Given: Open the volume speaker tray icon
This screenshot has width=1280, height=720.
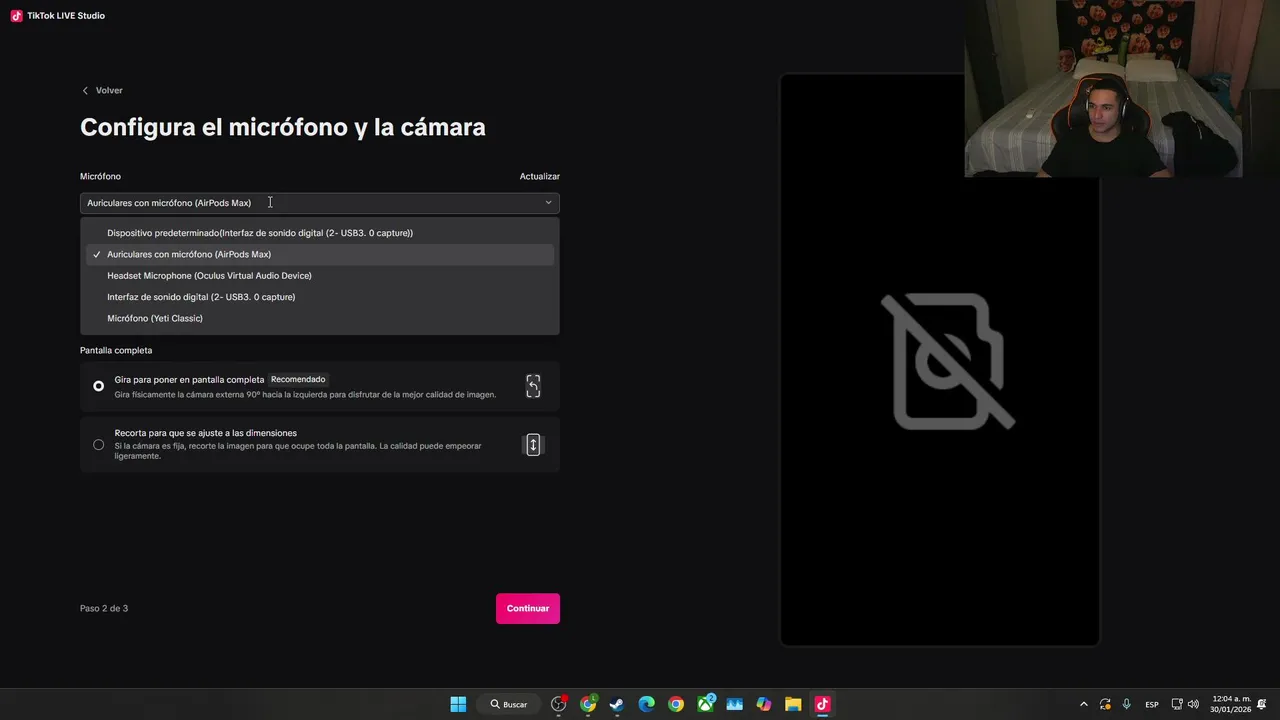Looking at the screenshot, I should point(1193,704).
